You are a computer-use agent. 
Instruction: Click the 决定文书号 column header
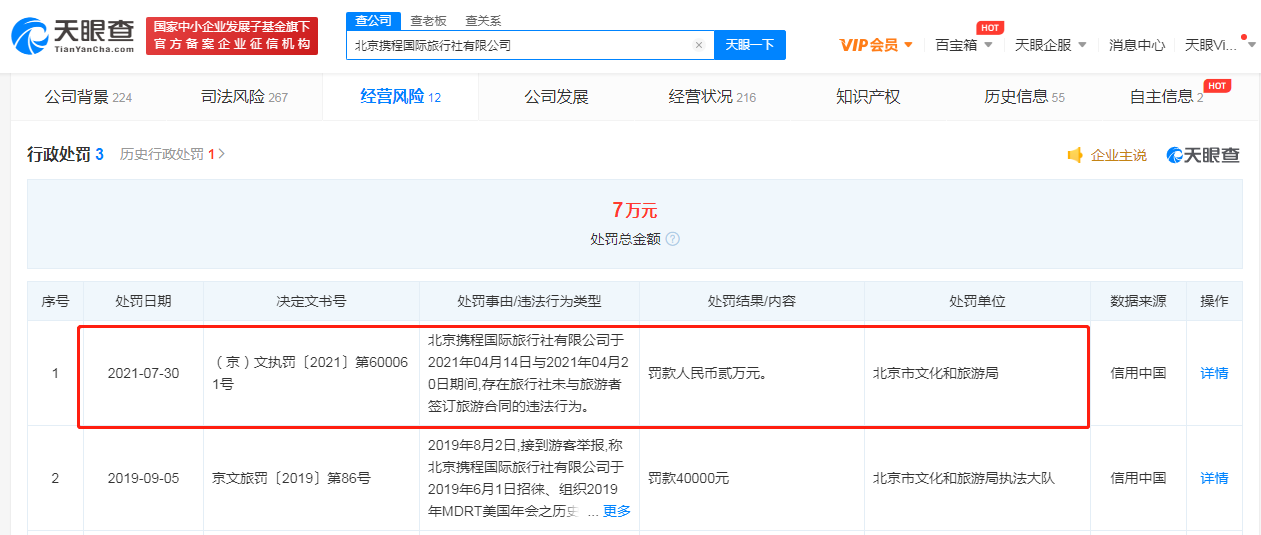pos(311,301)
